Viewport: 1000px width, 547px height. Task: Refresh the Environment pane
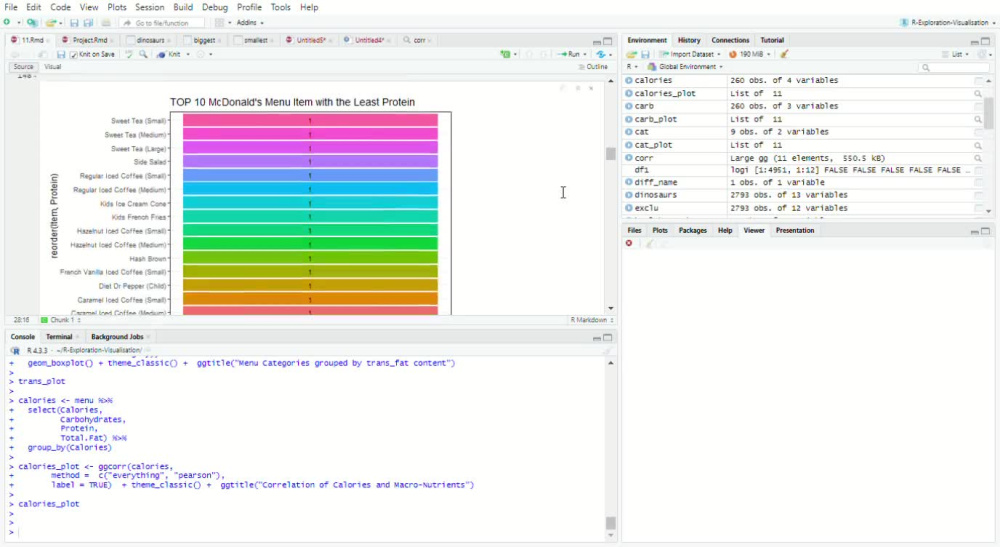pyautogui.click(x=983, y=54)
